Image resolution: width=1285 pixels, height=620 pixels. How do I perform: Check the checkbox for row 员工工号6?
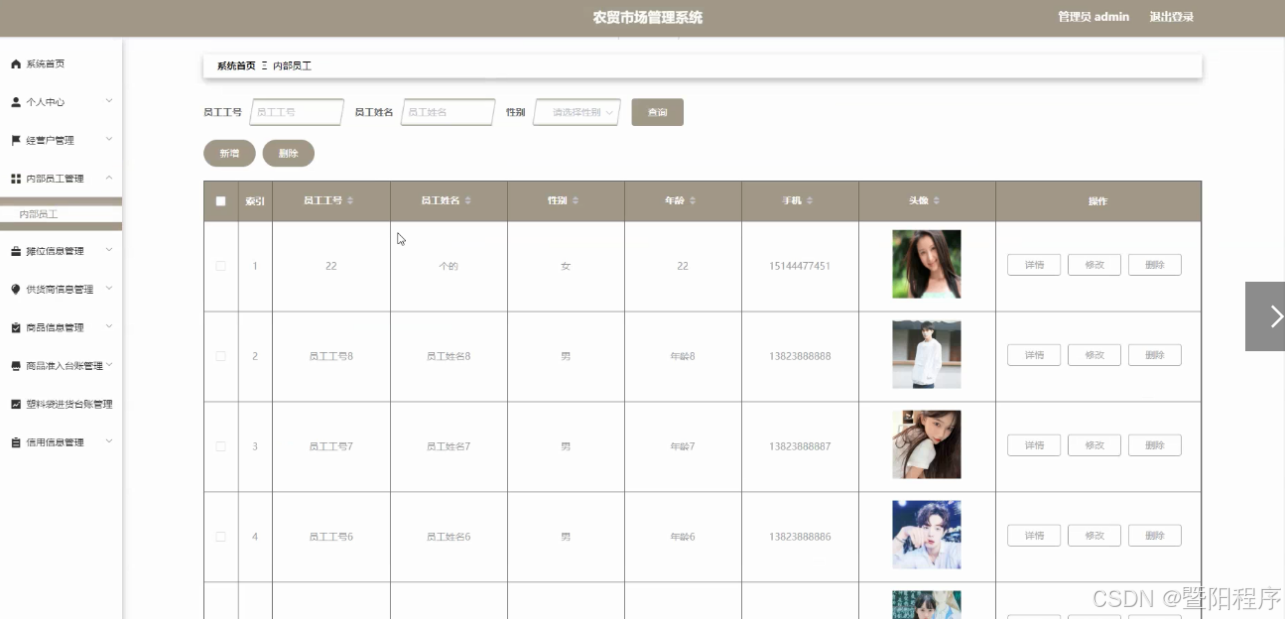tap(221, 537)
